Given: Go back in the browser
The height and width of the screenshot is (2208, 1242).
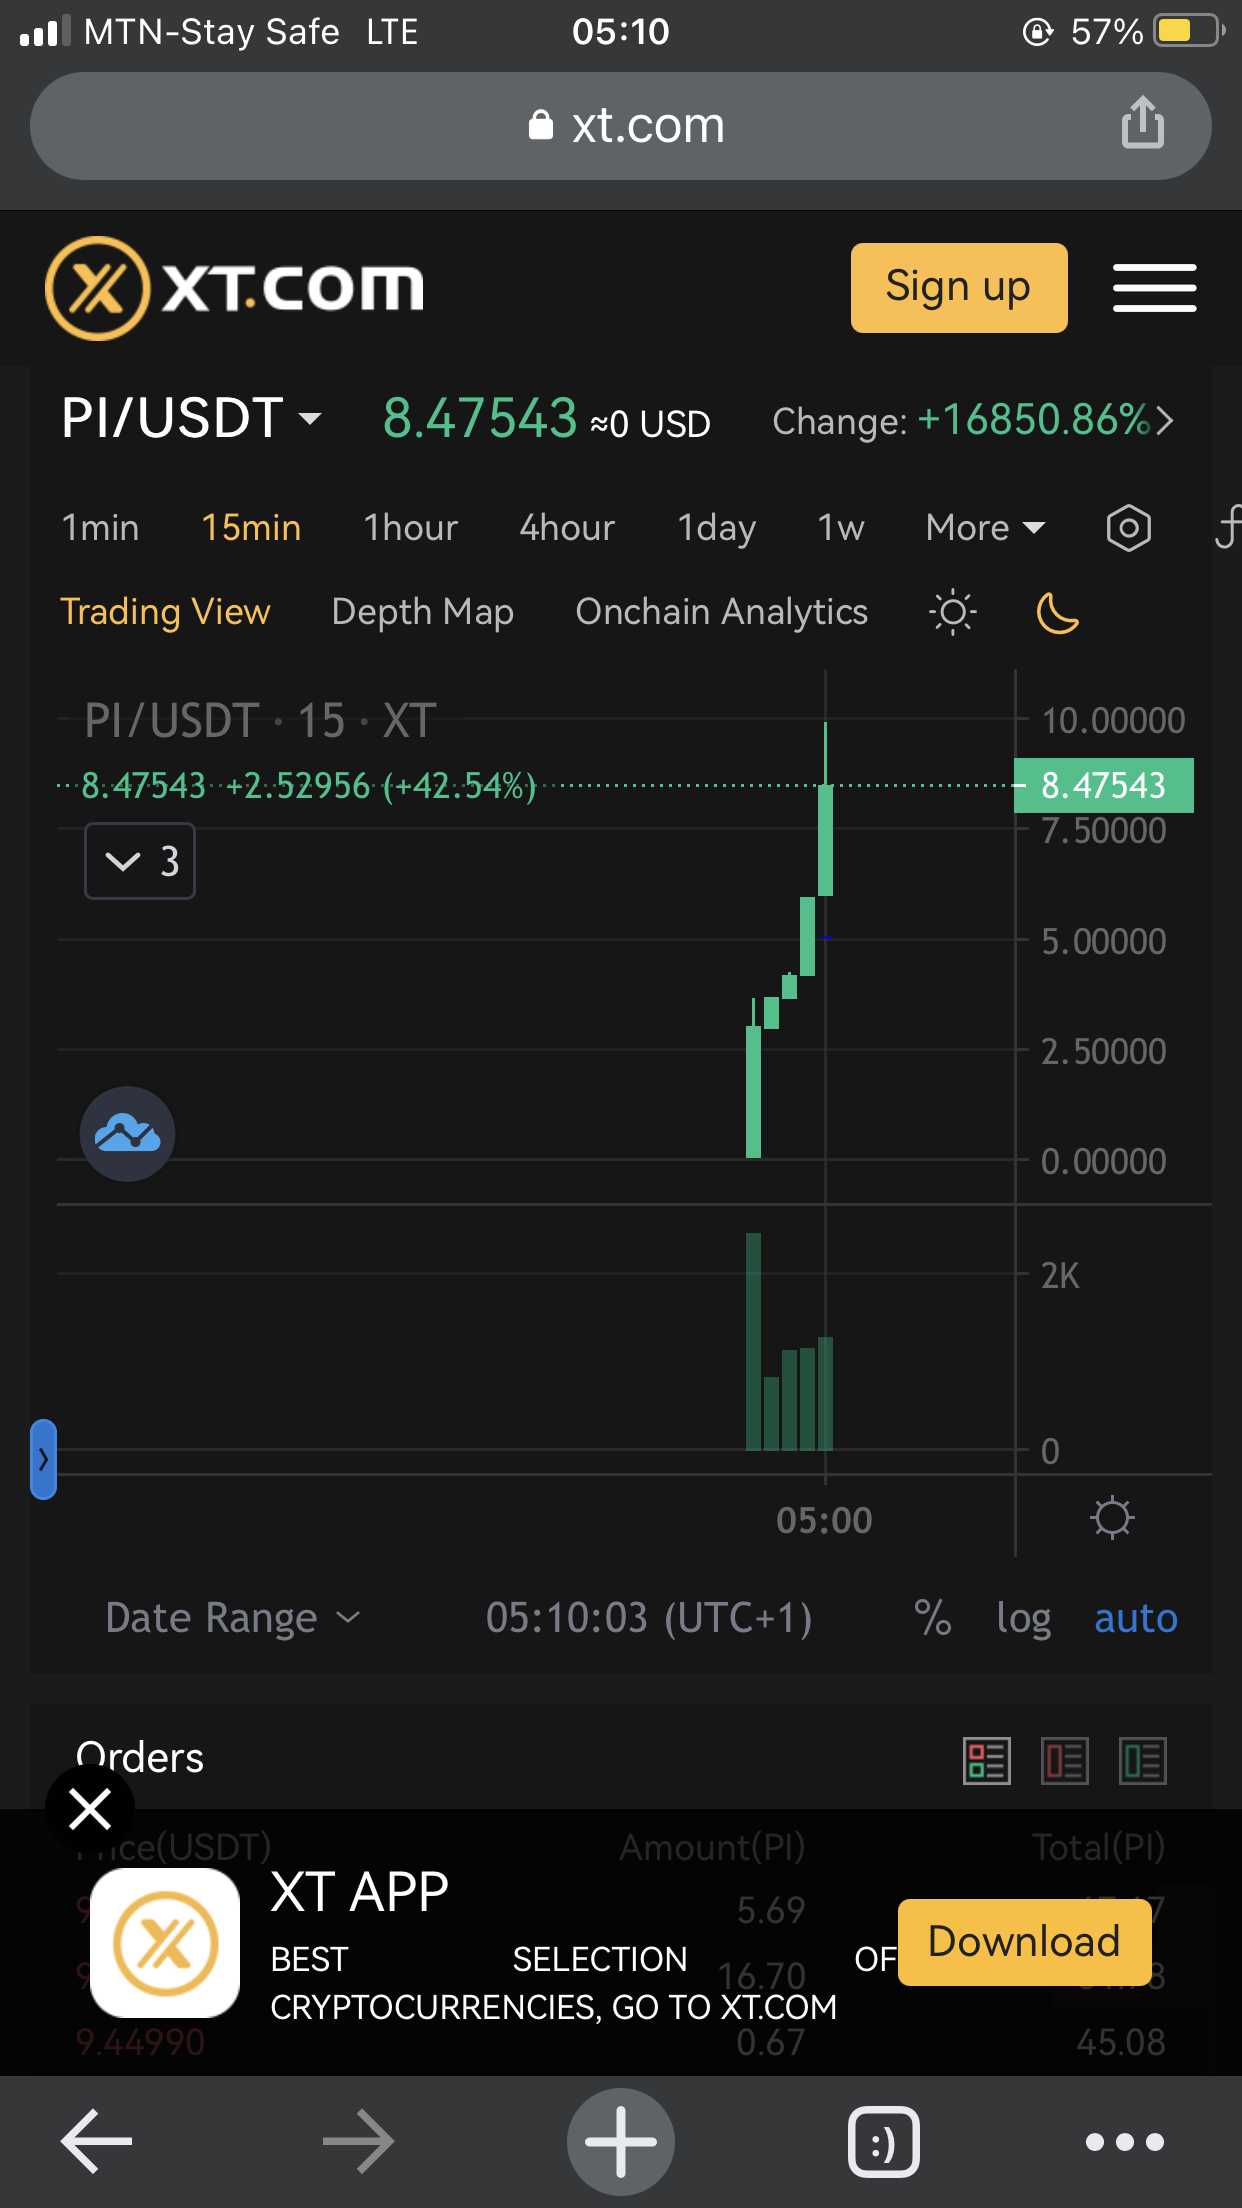Looking at the screenshot, I should 97,2141.
